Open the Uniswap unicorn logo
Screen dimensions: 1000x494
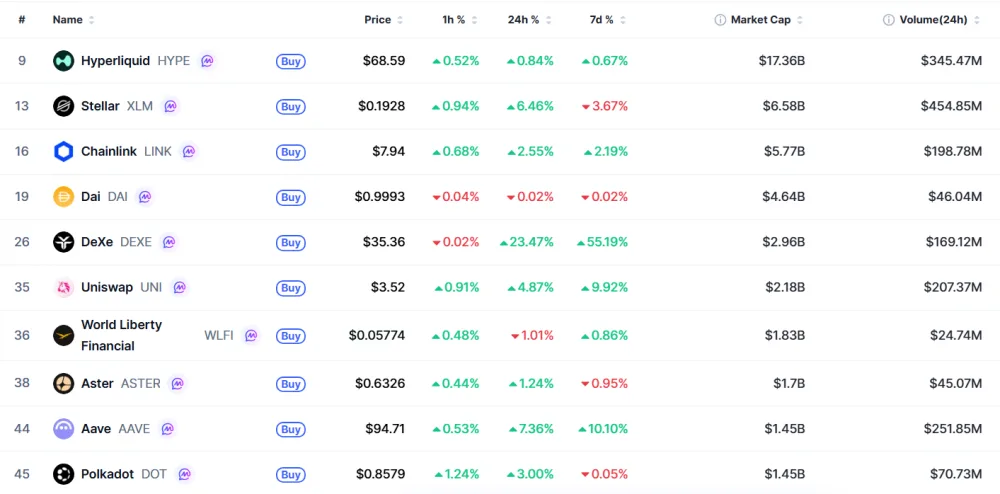point(64,287)
